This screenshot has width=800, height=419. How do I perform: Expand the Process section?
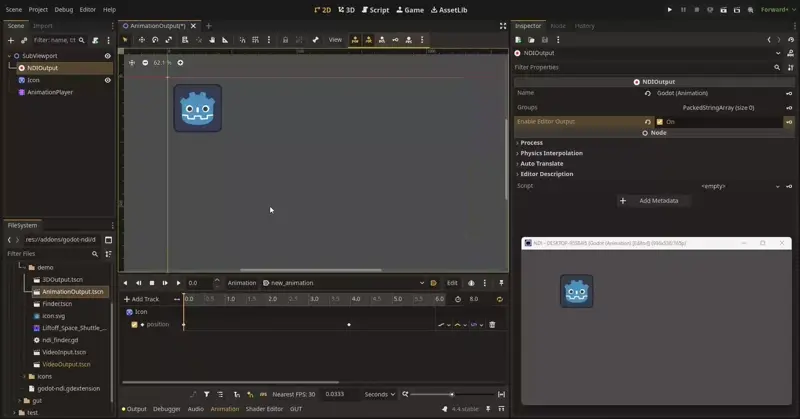531,143
